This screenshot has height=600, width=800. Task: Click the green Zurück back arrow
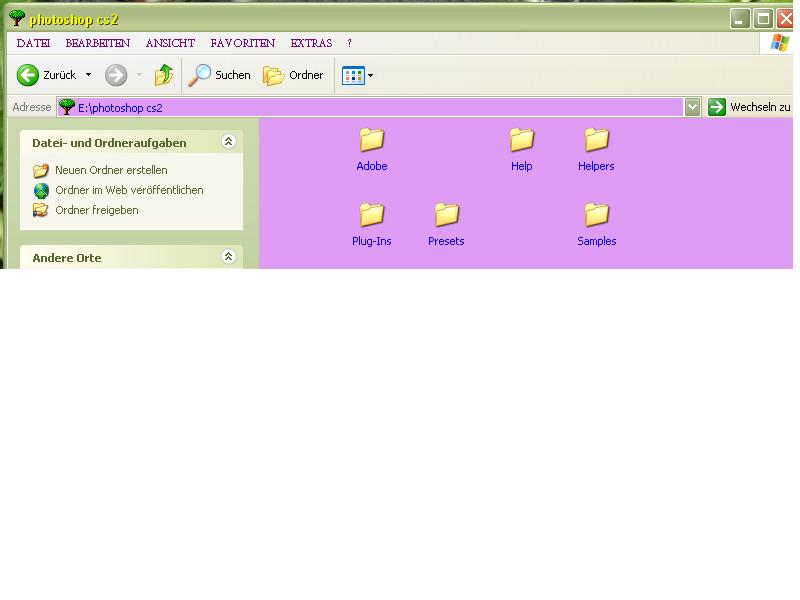pyautogui.click(x=28, y=75)
